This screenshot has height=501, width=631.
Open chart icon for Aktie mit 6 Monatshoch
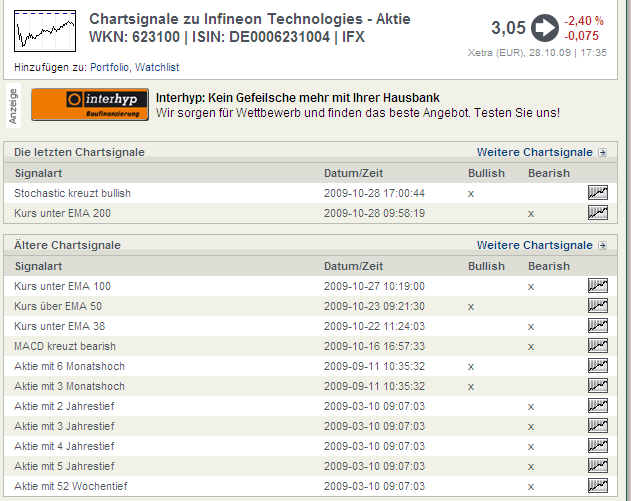[598, 366]
